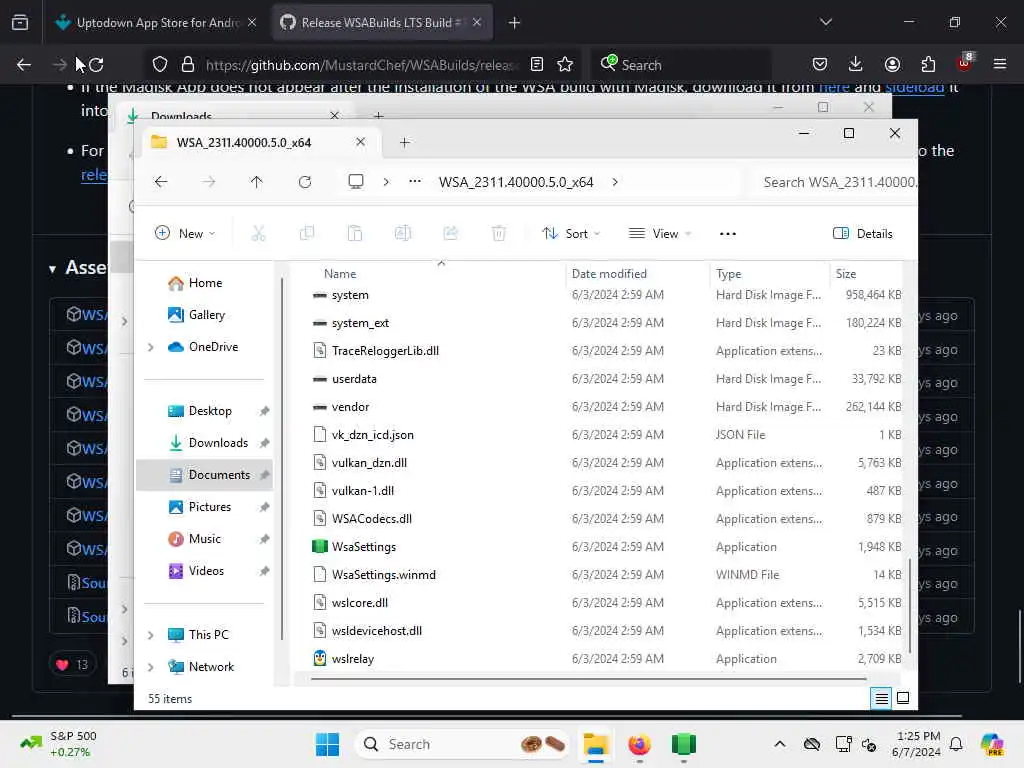
Task: Switch to large thumbnails view layout
Action: [x=903, y=698]
